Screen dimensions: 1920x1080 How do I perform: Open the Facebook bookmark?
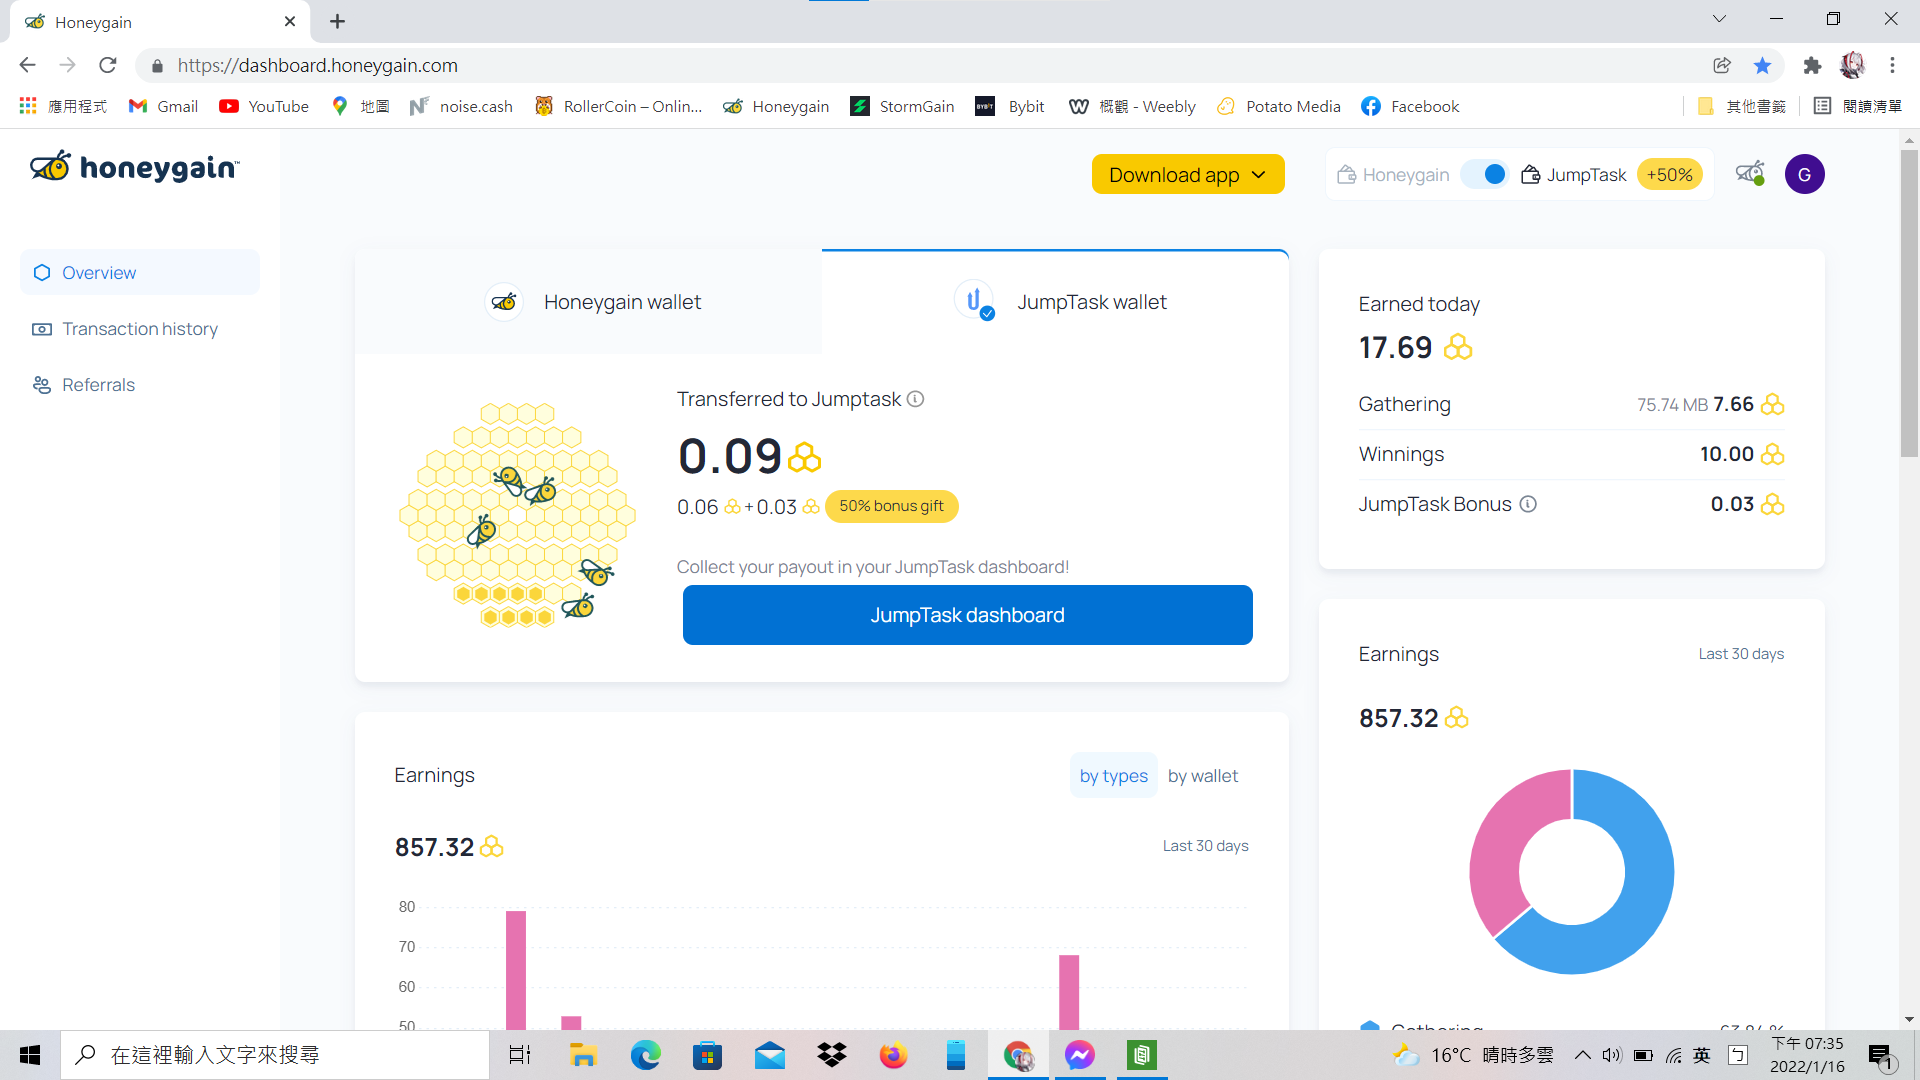click(x=1410, y=106)
